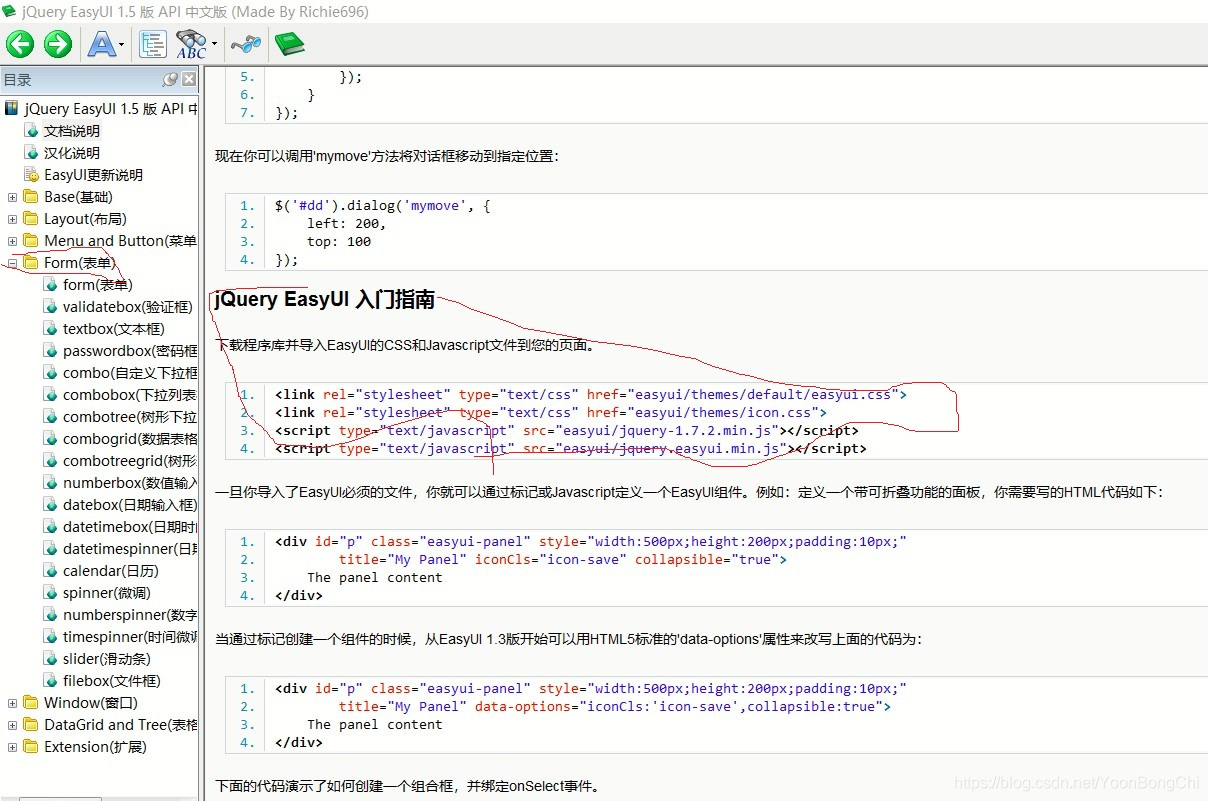Viewport: 1208px width, 801px height.
Task: Open the combobox(下拉列表) page
Action: (130, 395)
